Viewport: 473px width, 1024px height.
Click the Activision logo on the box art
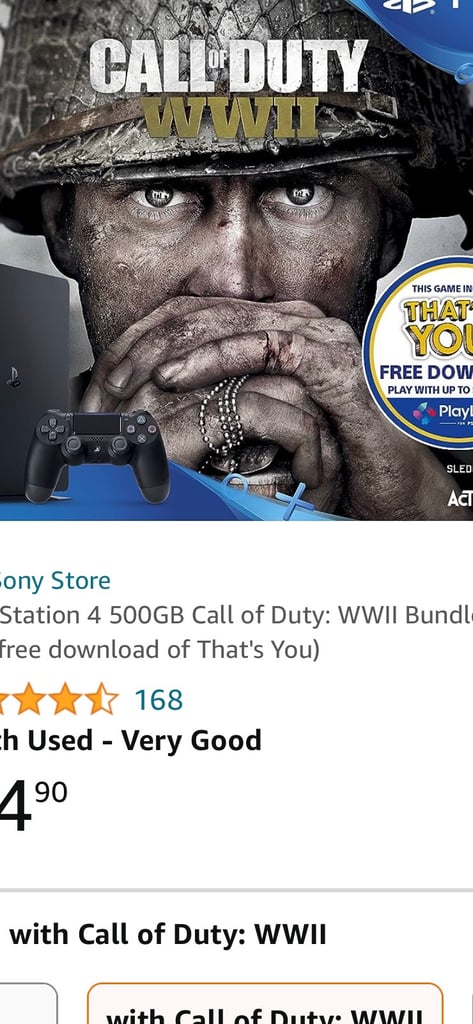point(459,498)
